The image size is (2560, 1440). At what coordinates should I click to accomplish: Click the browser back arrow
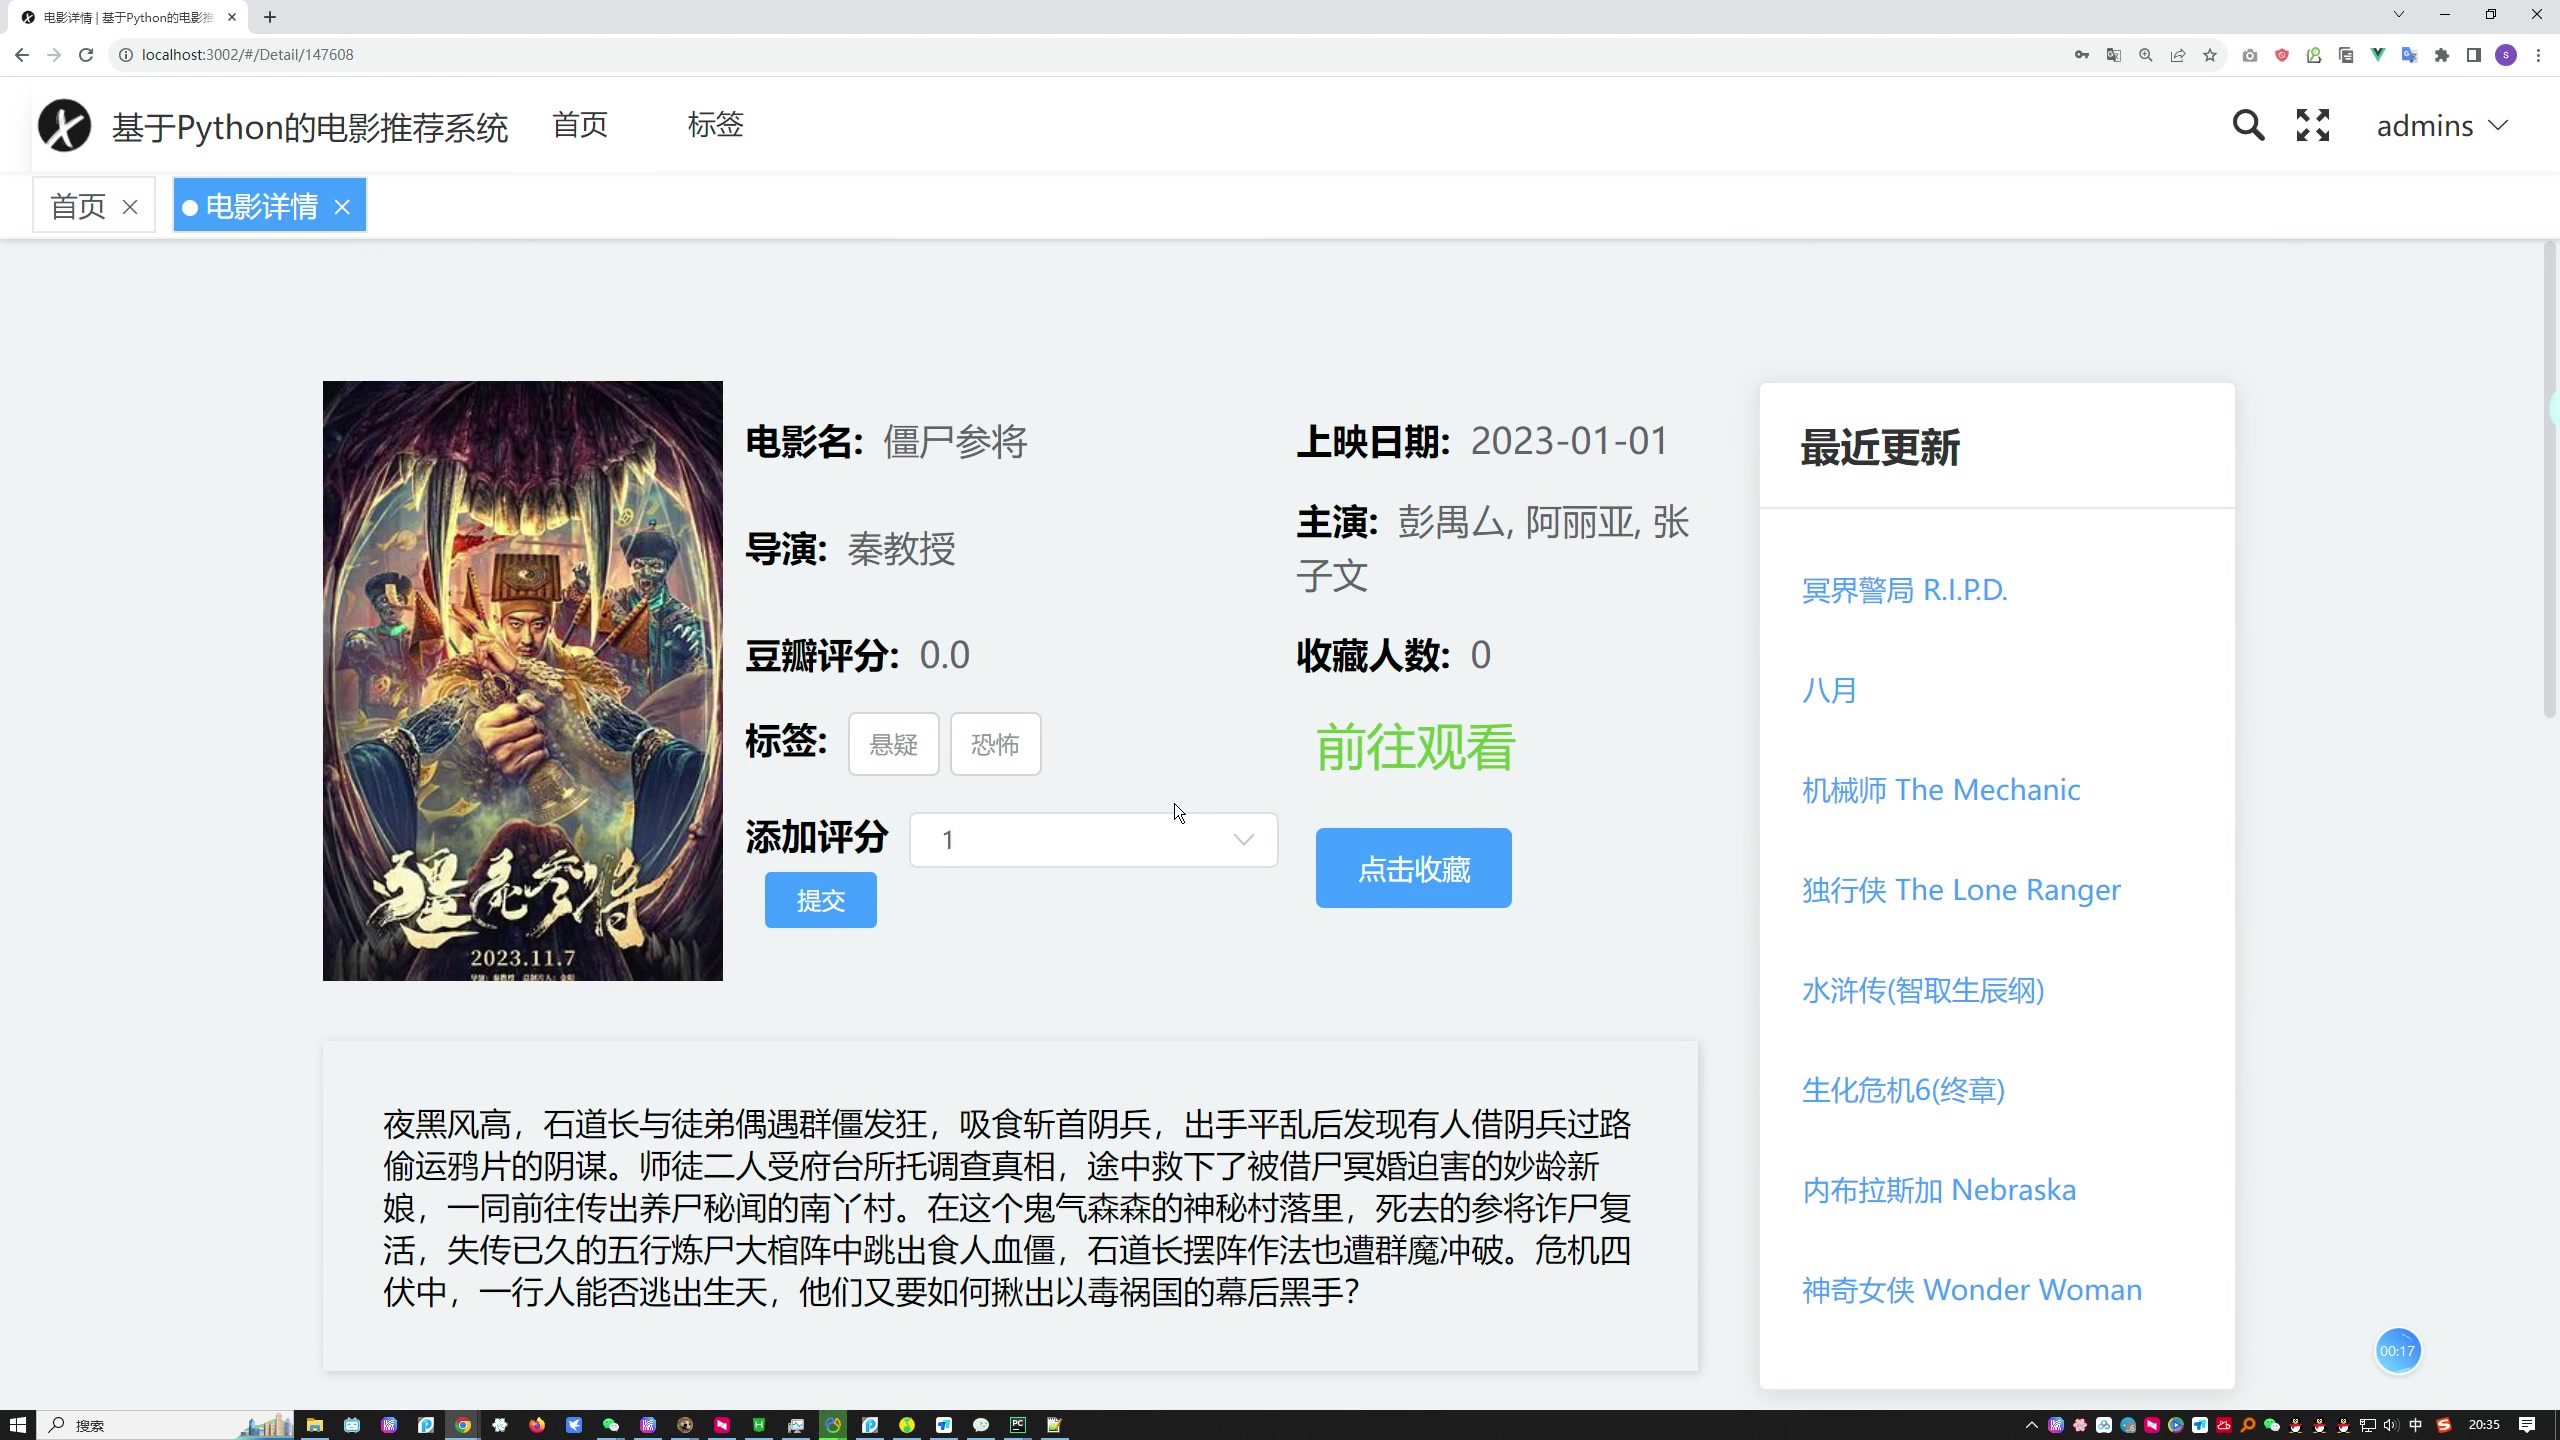(22, 55)
